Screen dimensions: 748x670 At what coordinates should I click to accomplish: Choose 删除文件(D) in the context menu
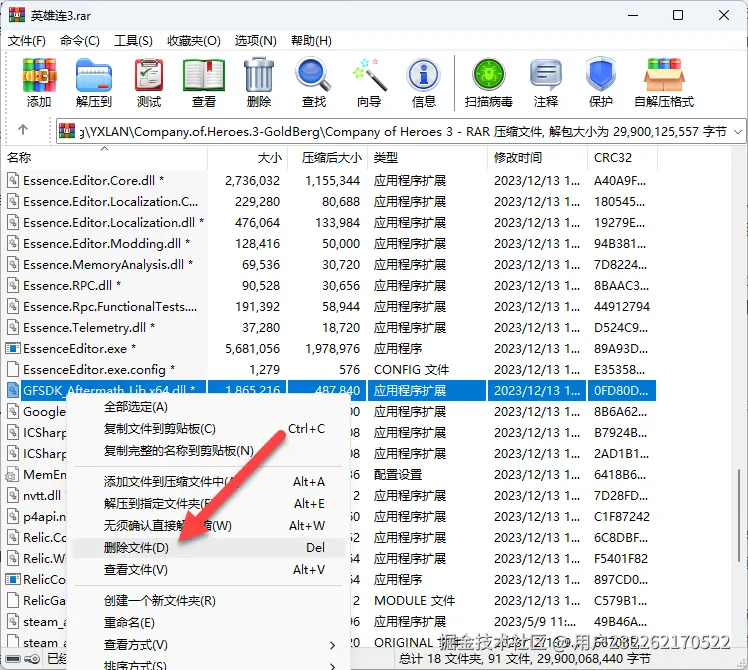pyautogui.click(x=208, y=547)
